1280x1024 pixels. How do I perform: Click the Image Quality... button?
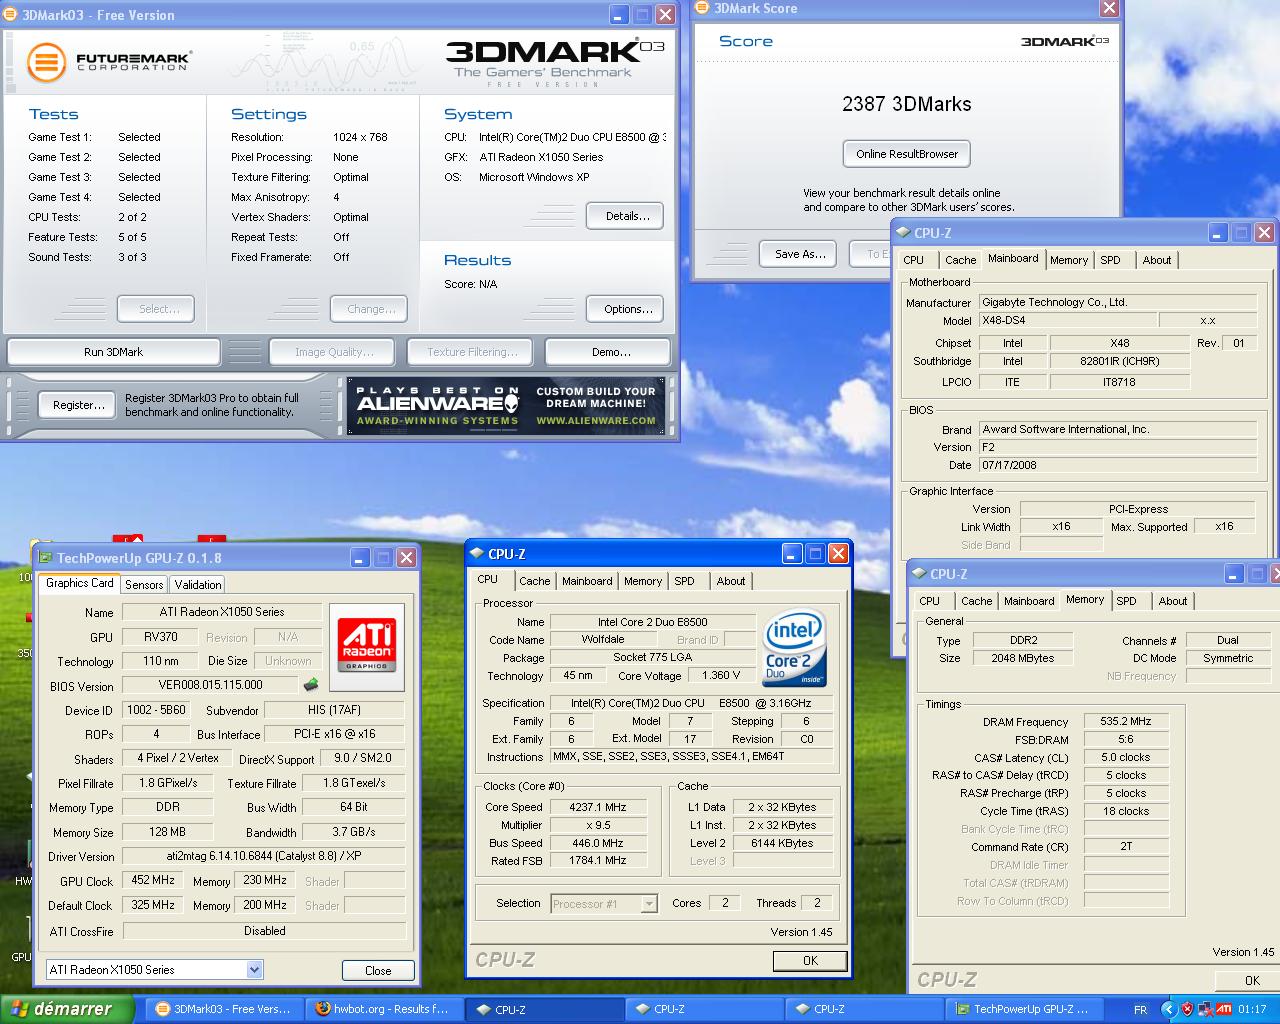[x=334, y=352]
